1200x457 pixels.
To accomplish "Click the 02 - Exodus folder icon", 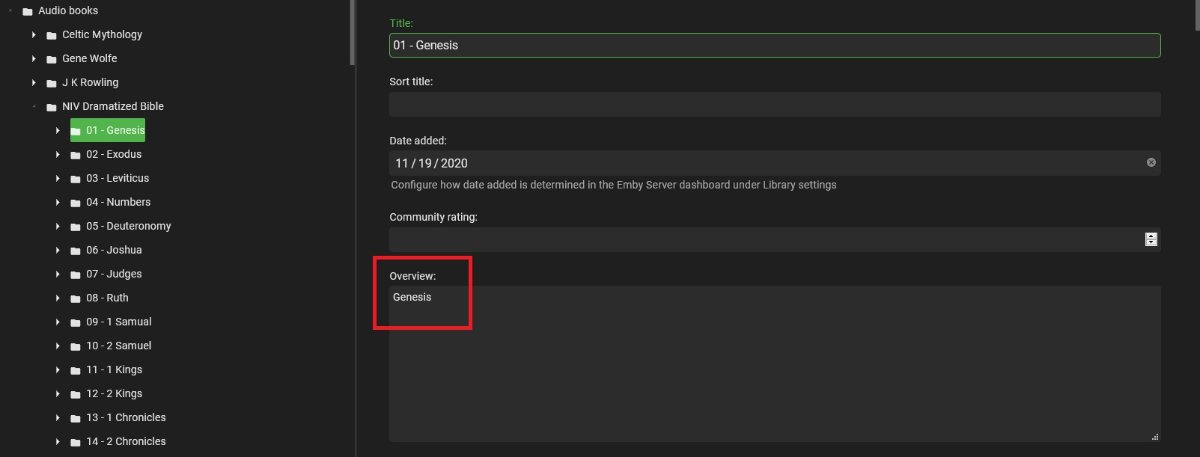I will (76, 155).
